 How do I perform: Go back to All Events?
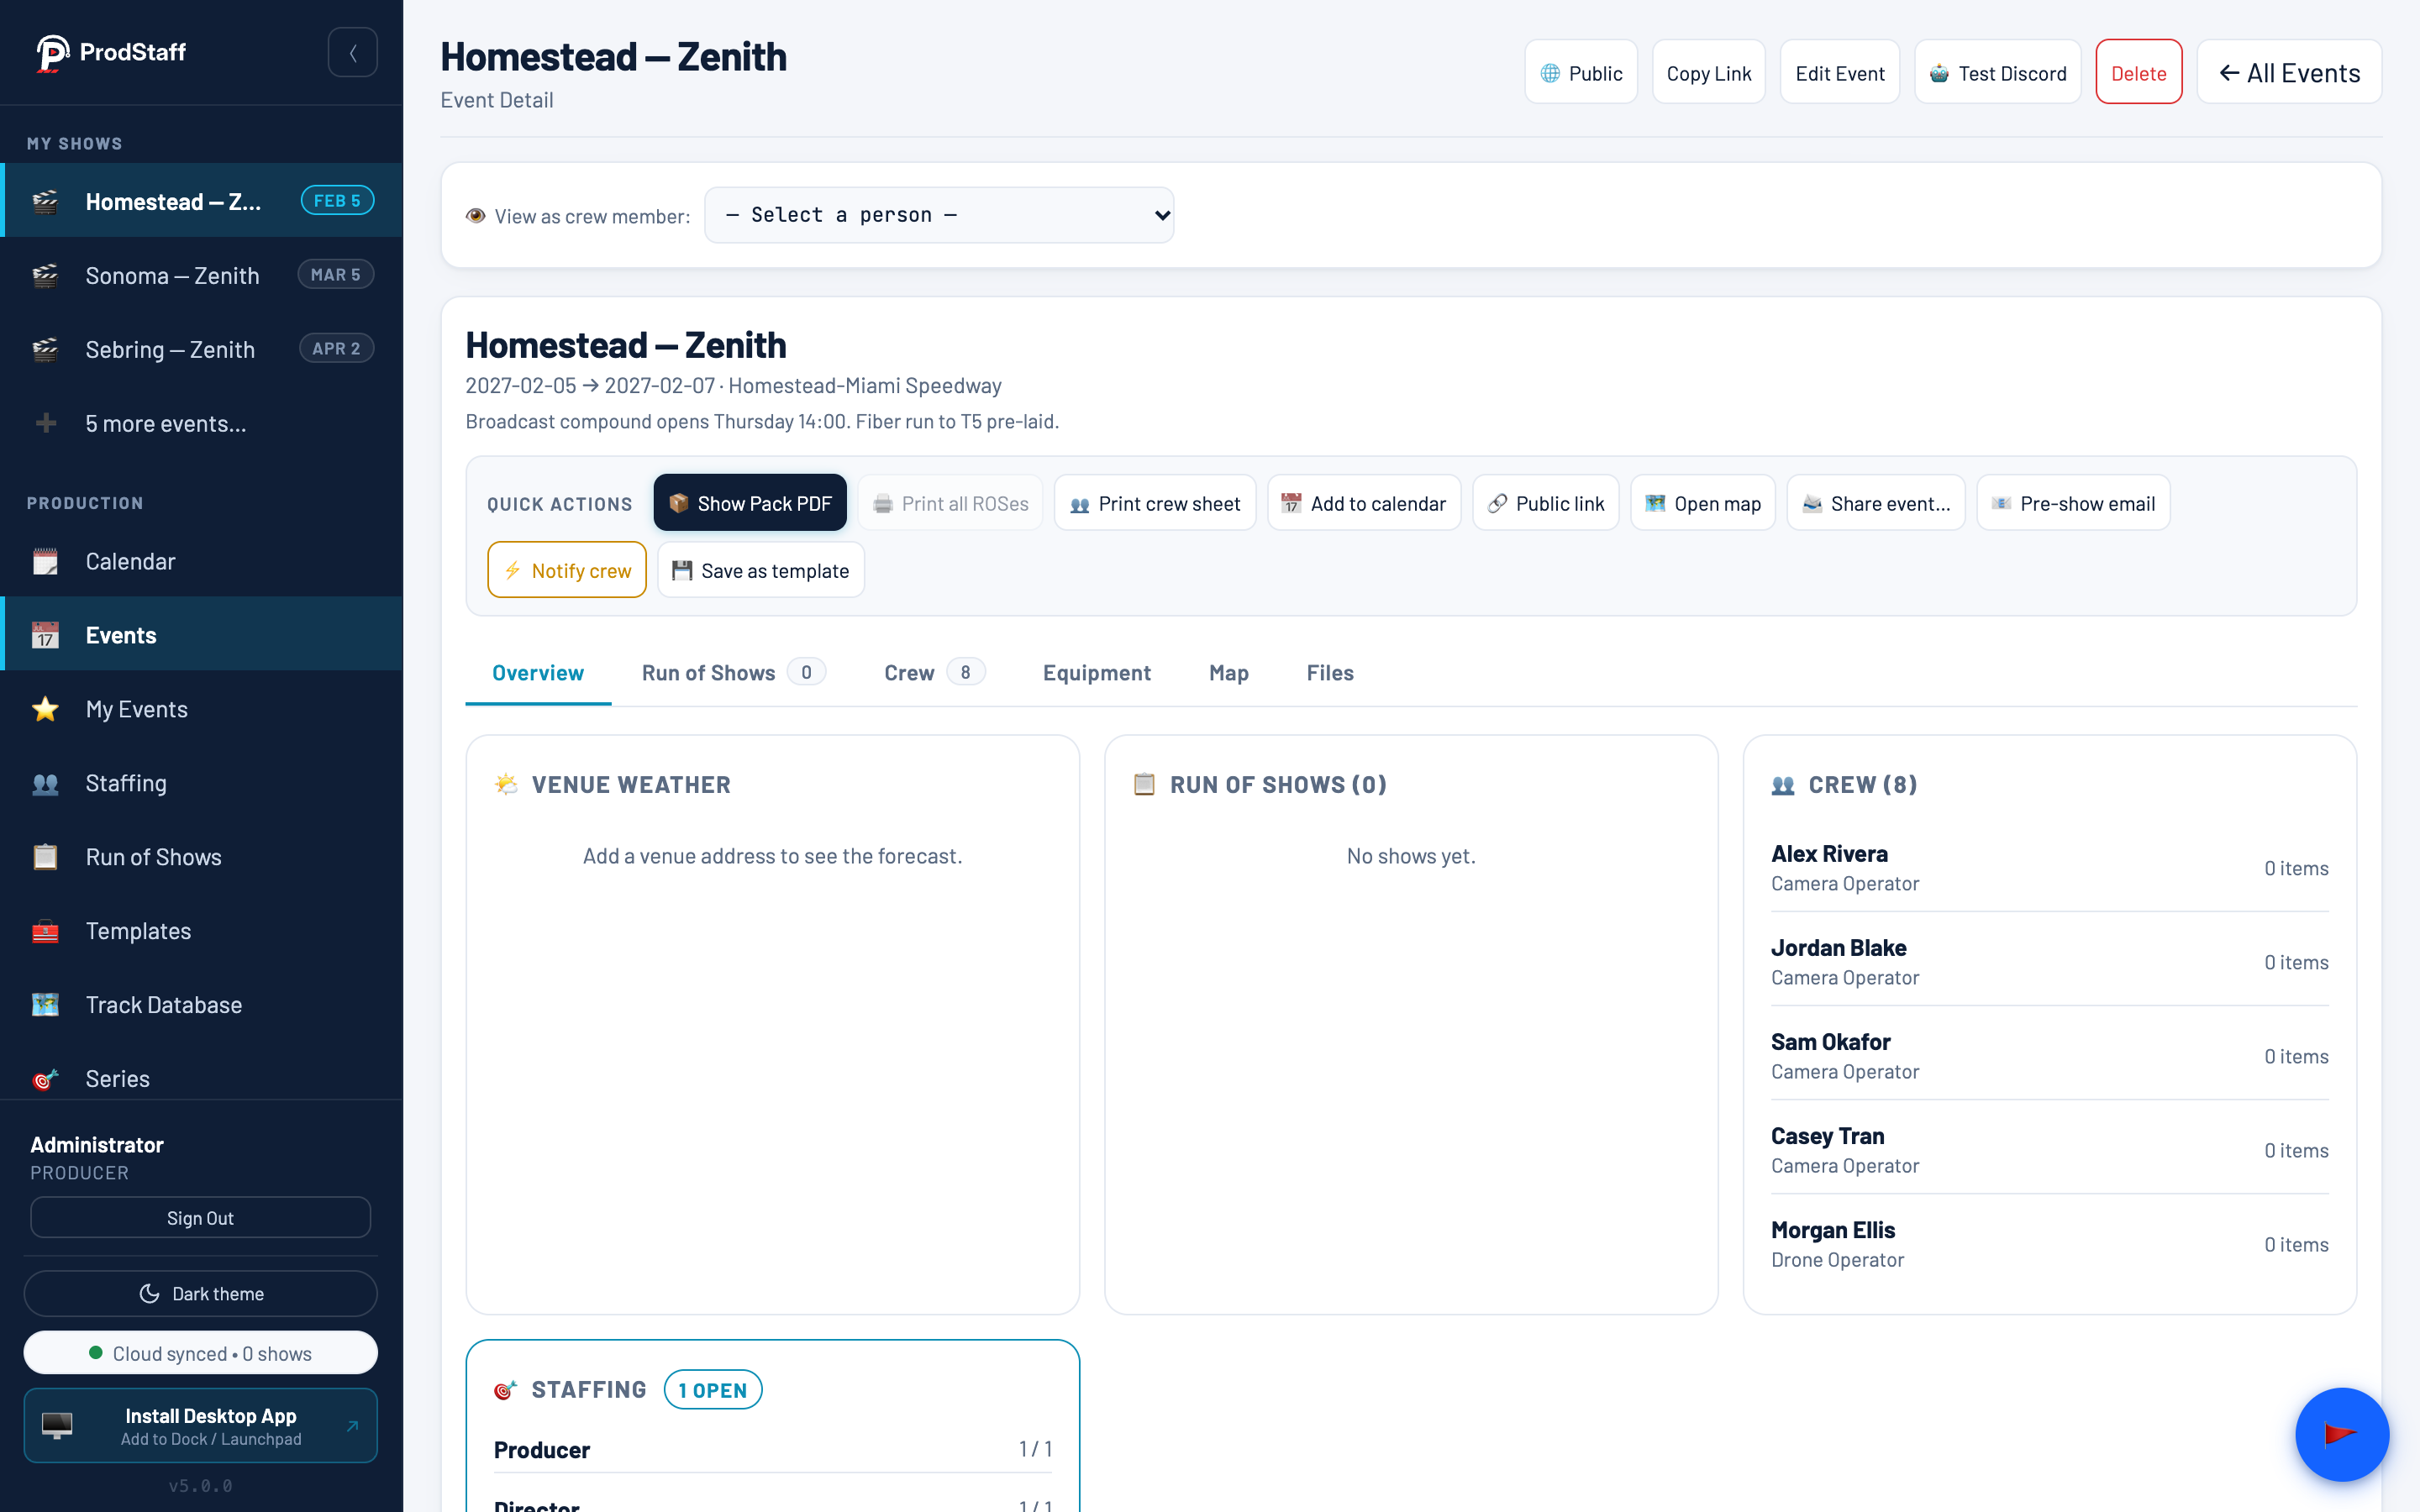click(2289, 73)
